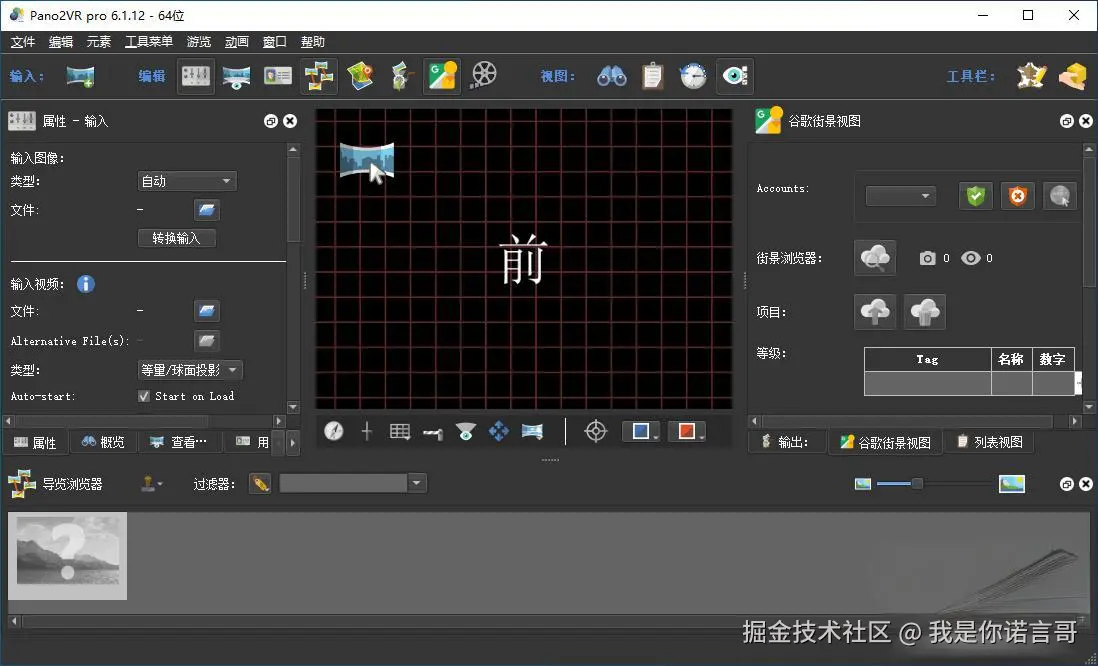Open the Tour Map toolbar icon

(361, 76)
